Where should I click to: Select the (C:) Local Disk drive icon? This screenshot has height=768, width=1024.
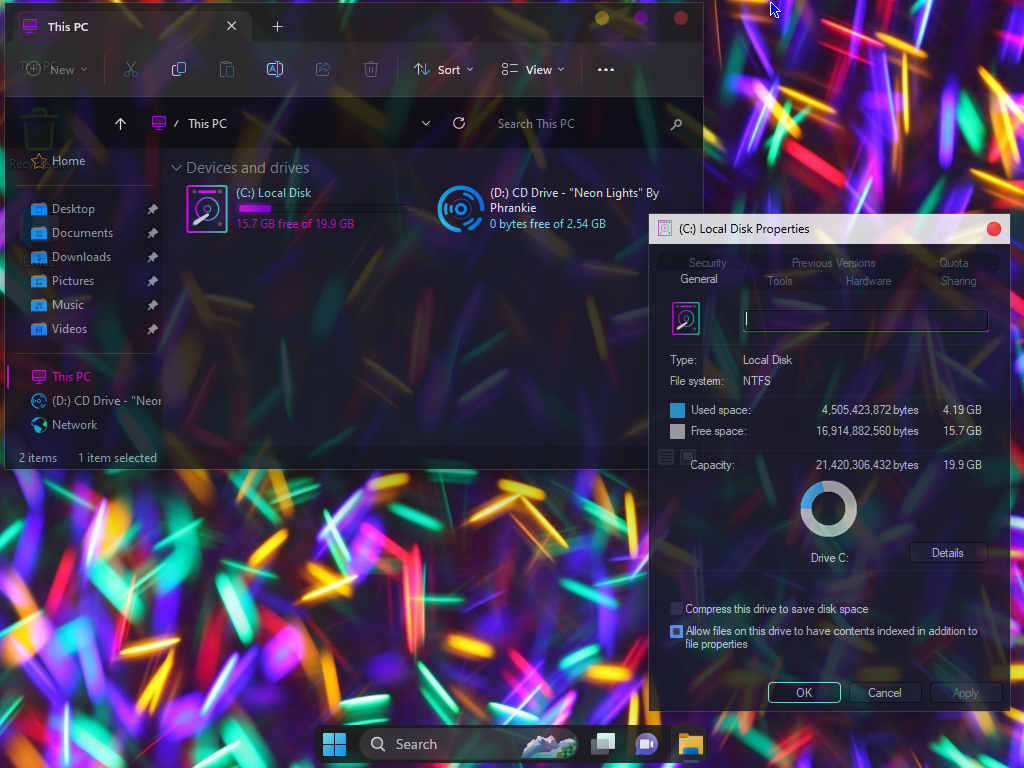click(207, 209)
